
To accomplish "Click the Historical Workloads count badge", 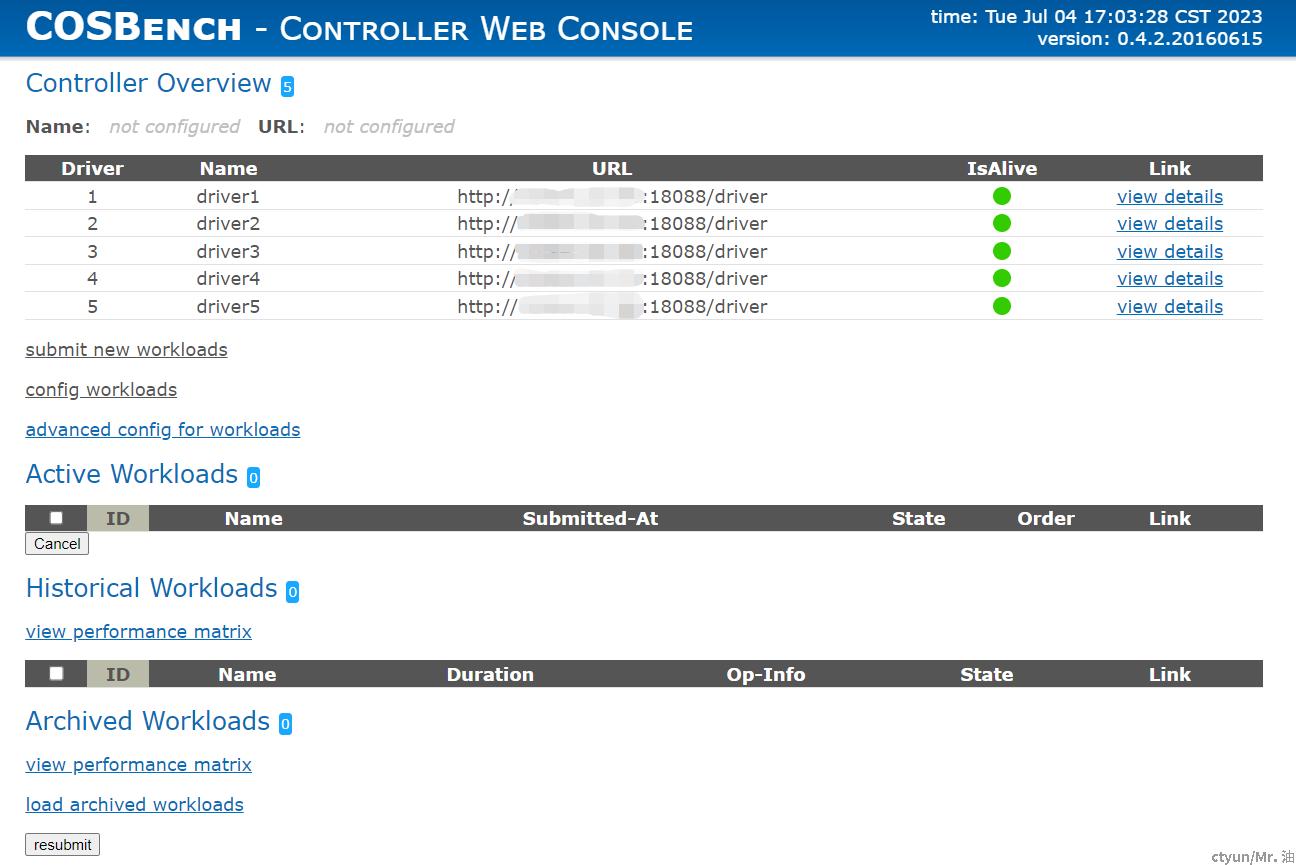I will pos(292,592).
